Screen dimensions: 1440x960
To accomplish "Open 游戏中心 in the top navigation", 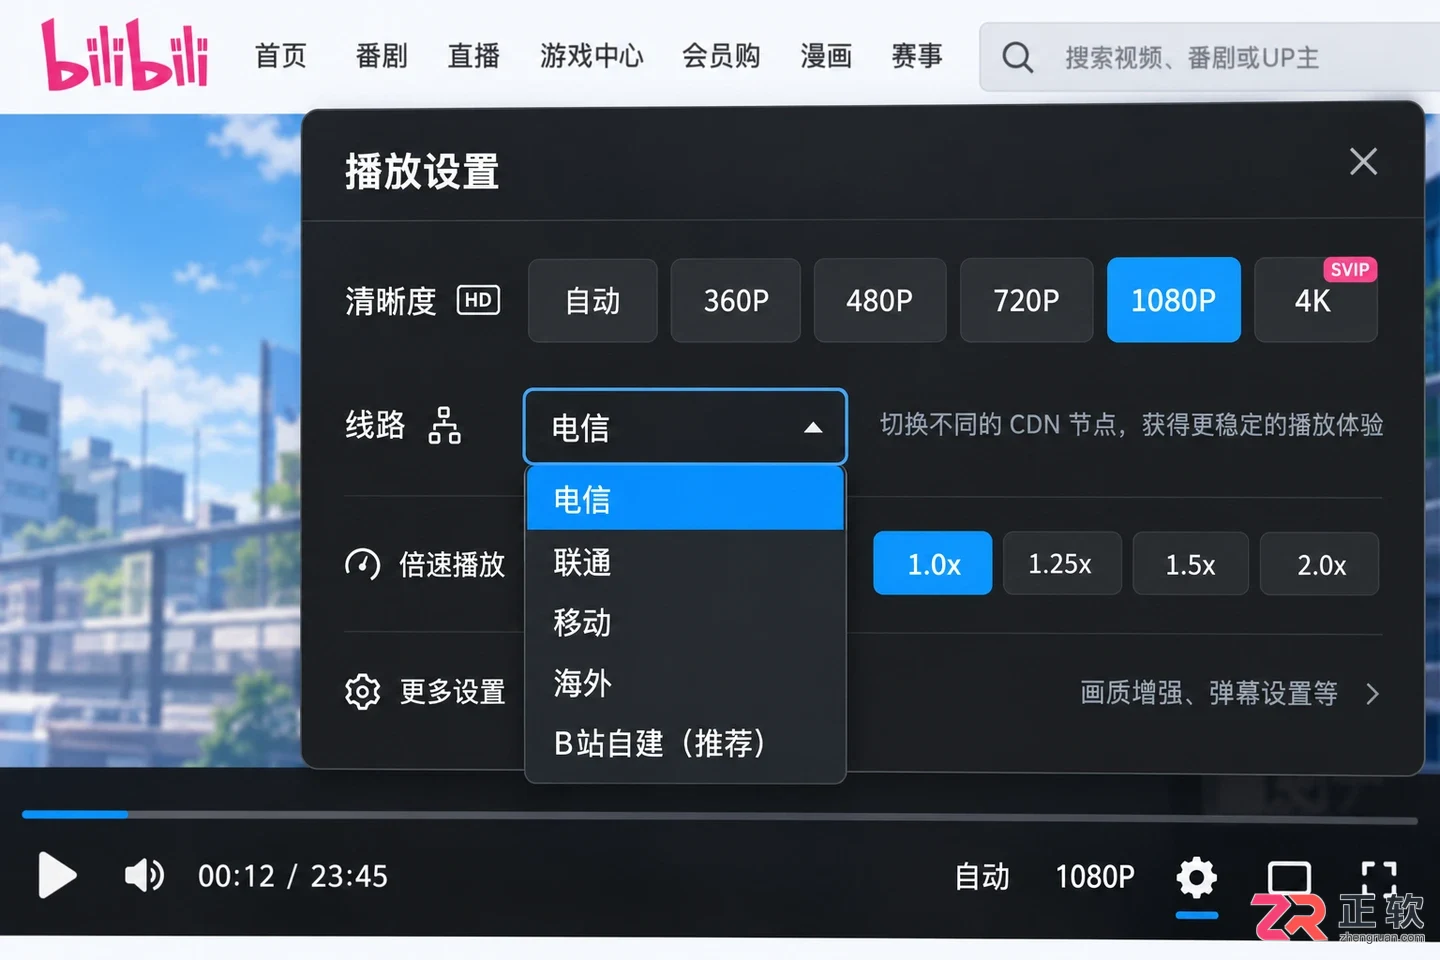I will tap(592, 56).
